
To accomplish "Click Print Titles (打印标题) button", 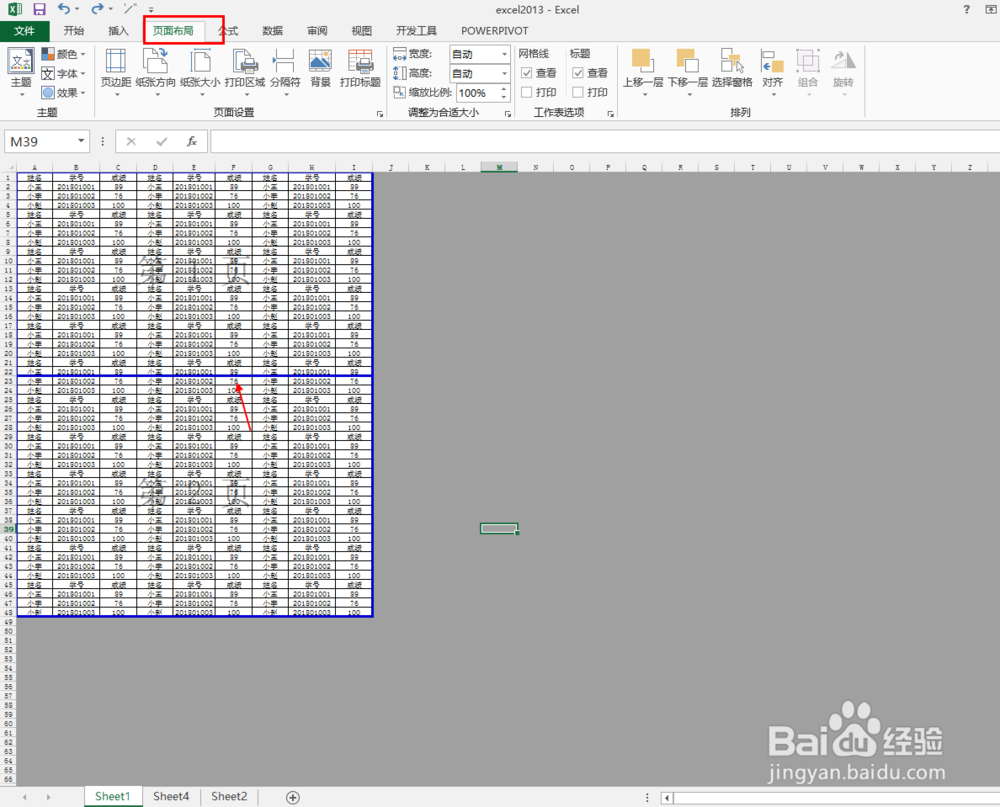I will click(x=360, y=68).
